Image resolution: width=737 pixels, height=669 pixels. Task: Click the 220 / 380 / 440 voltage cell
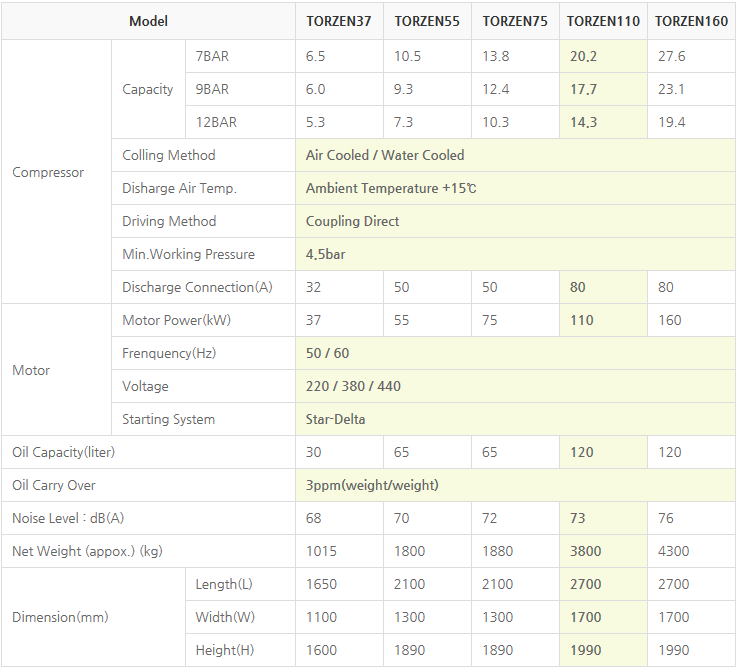pos(353,386)
